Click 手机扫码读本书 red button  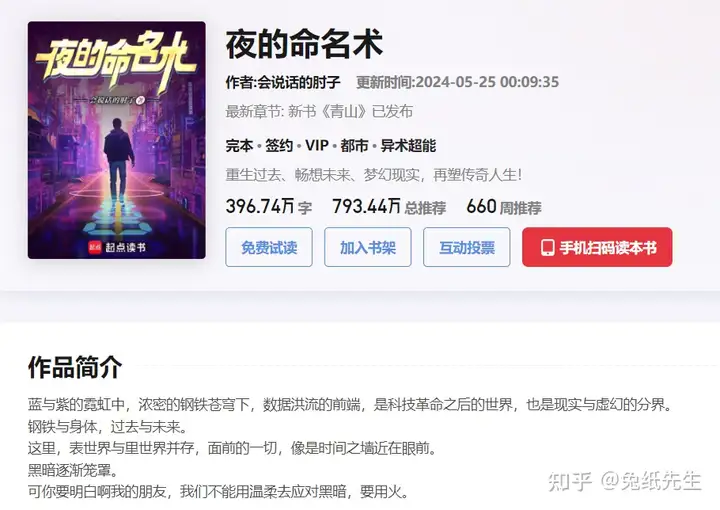coord(597,247)
